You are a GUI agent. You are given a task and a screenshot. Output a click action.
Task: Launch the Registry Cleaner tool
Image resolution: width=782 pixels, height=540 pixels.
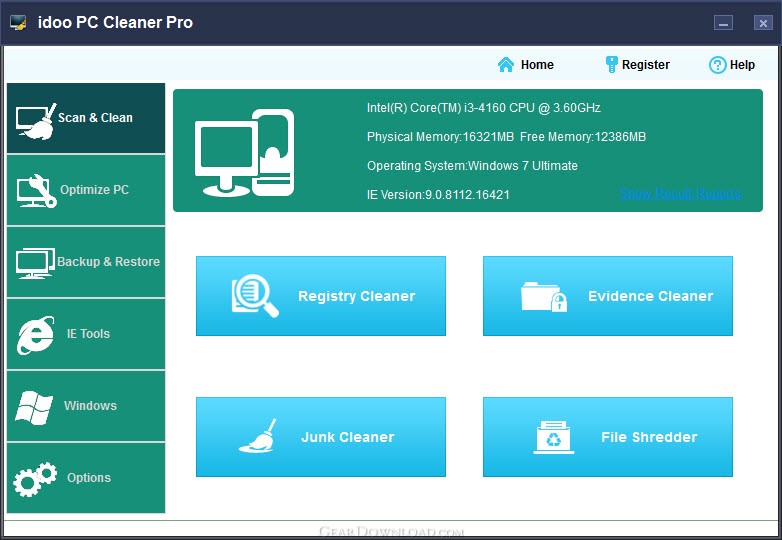[x=321, y=296]
